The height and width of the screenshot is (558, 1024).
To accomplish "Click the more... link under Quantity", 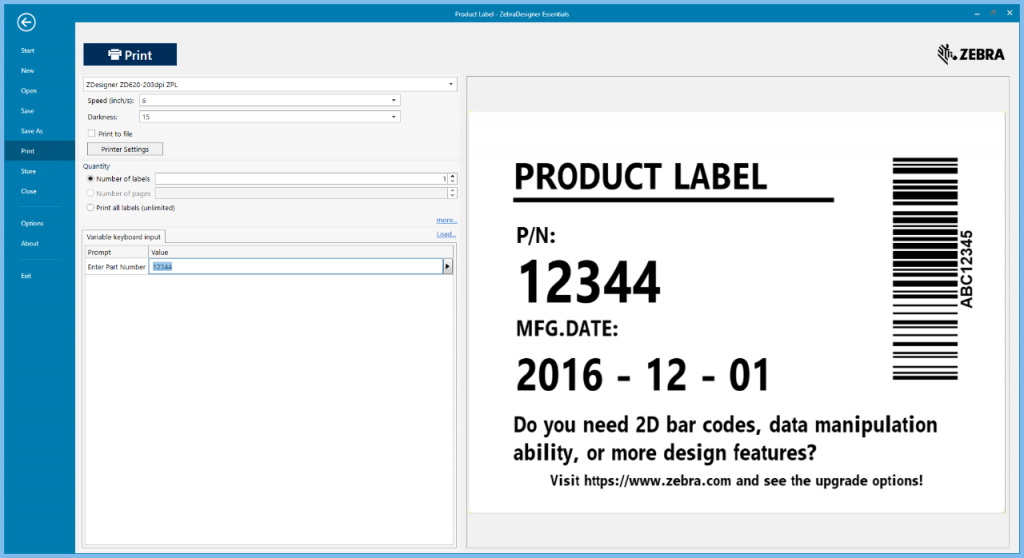I will (x=446, y=220).
